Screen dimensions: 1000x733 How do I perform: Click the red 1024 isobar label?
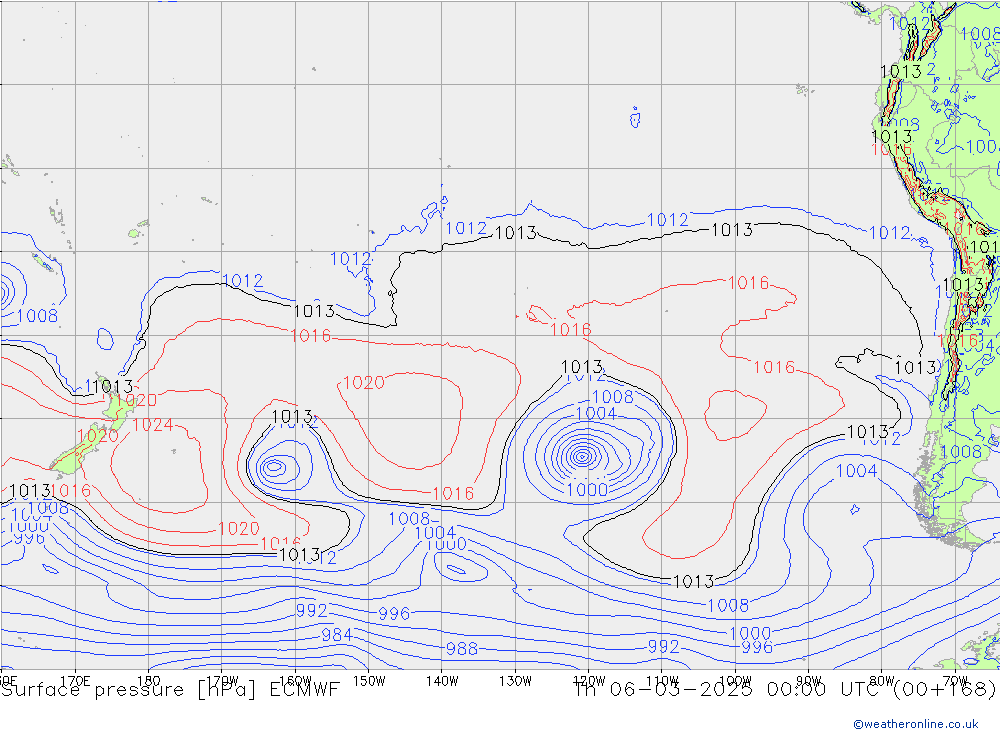pyautogui.click(x=153, y=425)
